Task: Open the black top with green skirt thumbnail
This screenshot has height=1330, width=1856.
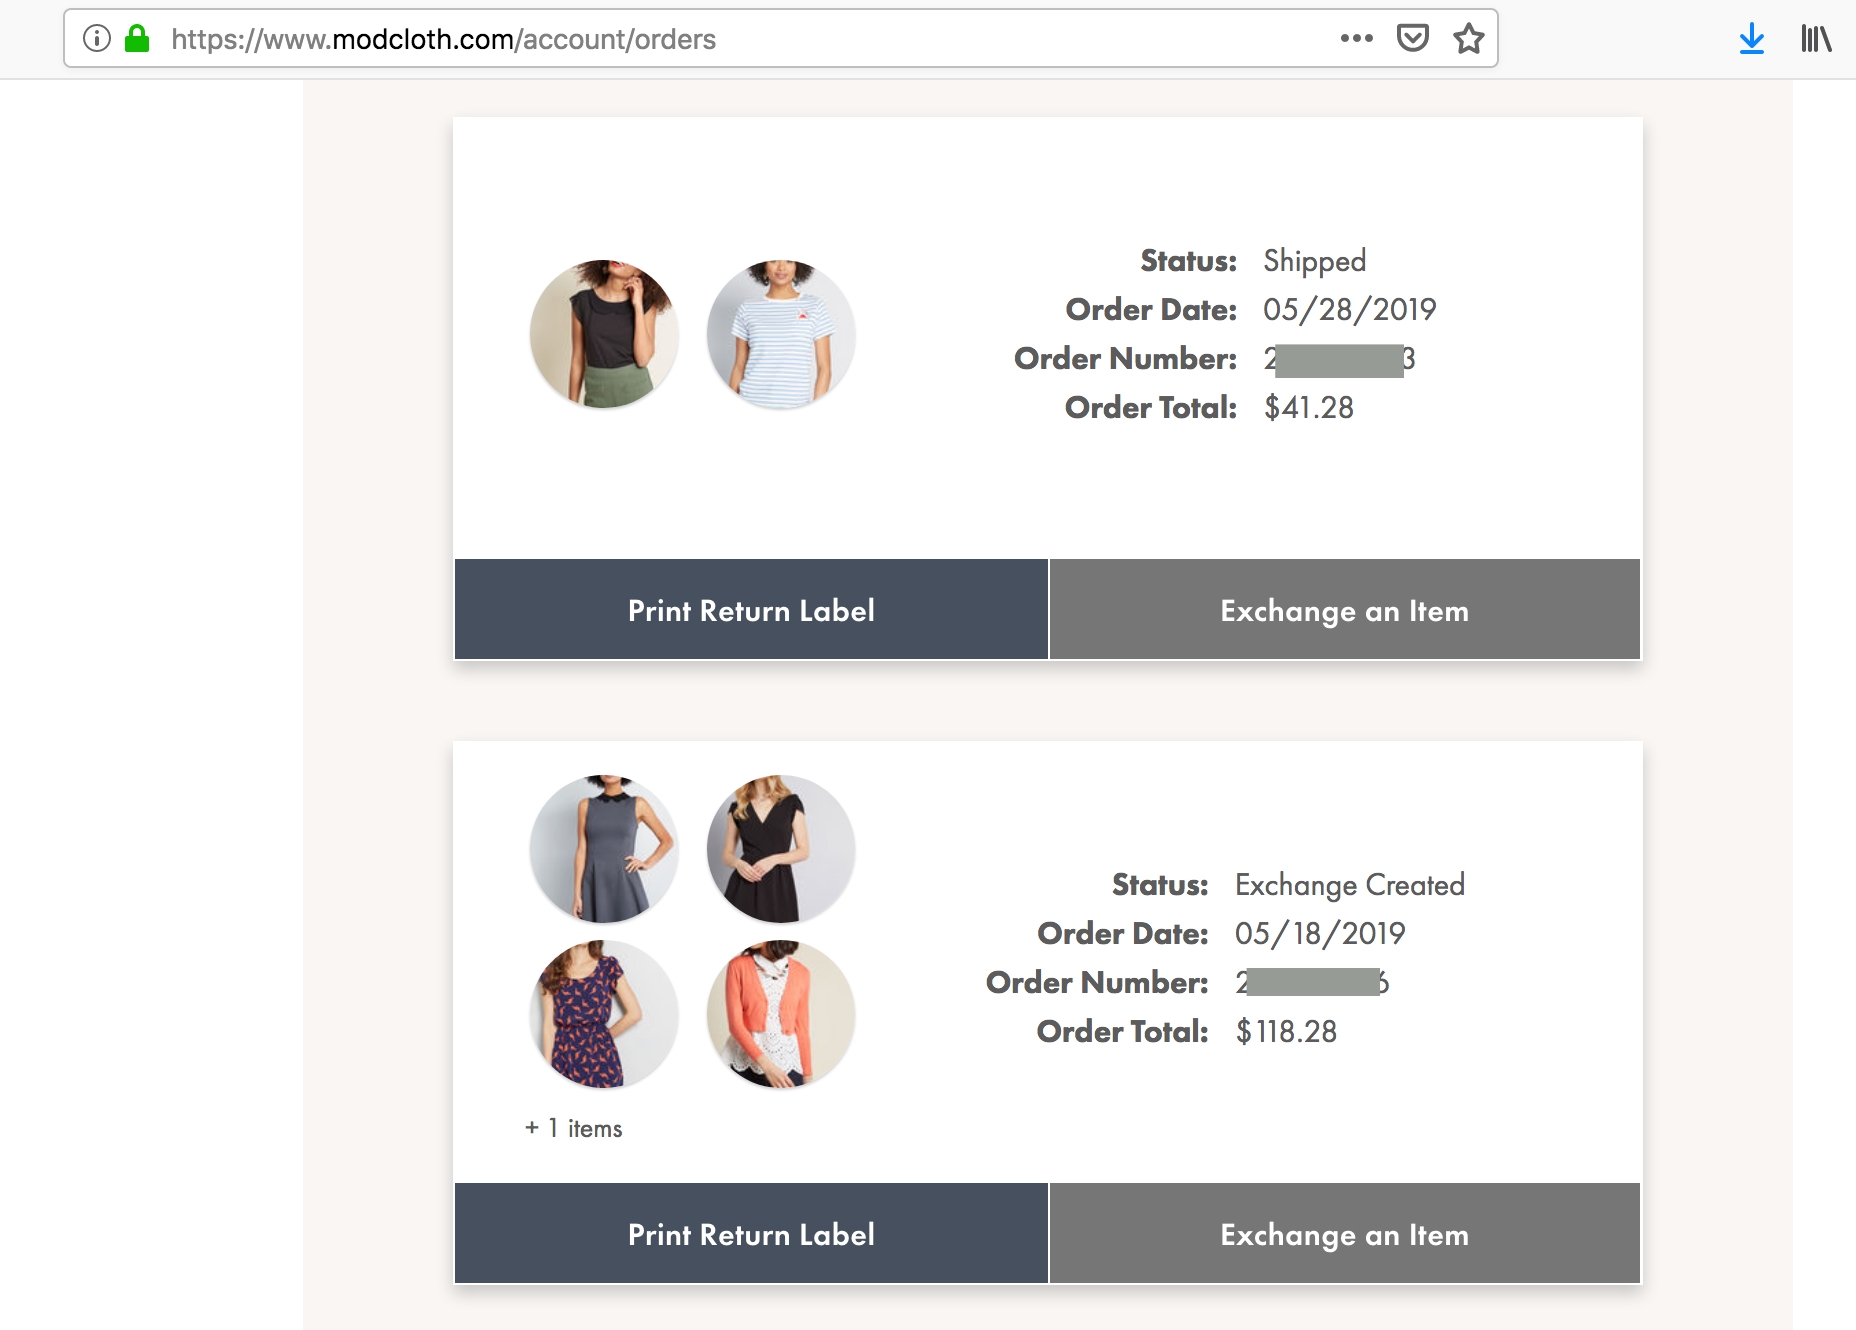Action: click(x=604, y=334)
